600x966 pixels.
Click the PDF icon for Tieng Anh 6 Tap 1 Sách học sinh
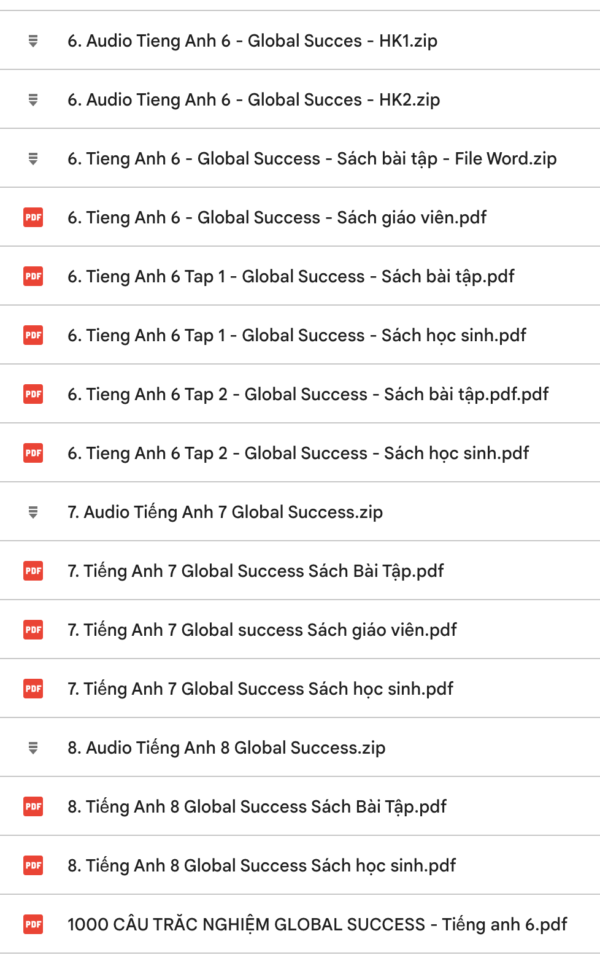click(x=32, y=335)
